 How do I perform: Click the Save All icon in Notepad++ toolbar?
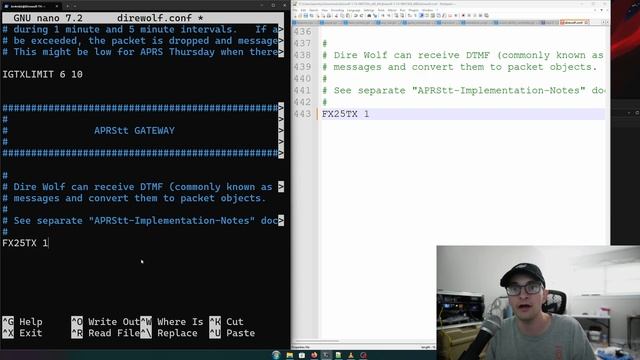[x=311, y=15]
